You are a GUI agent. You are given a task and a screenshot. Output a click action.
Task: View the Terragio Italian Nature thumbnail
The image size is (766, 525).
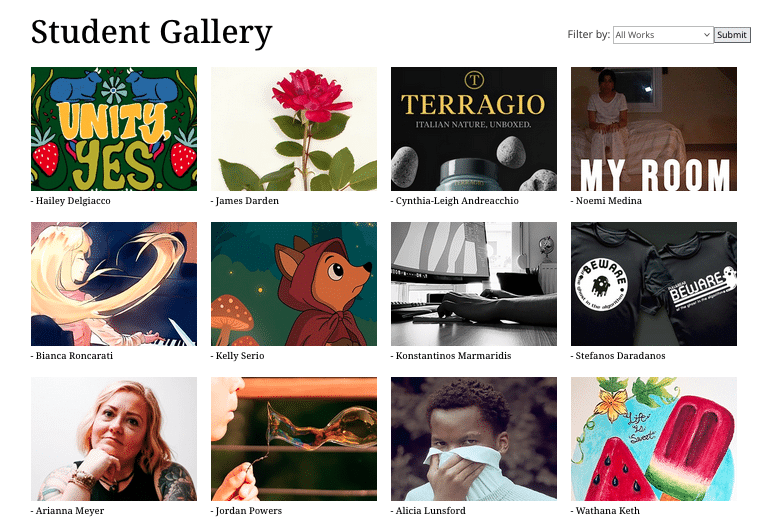click(x=474, y=129)
